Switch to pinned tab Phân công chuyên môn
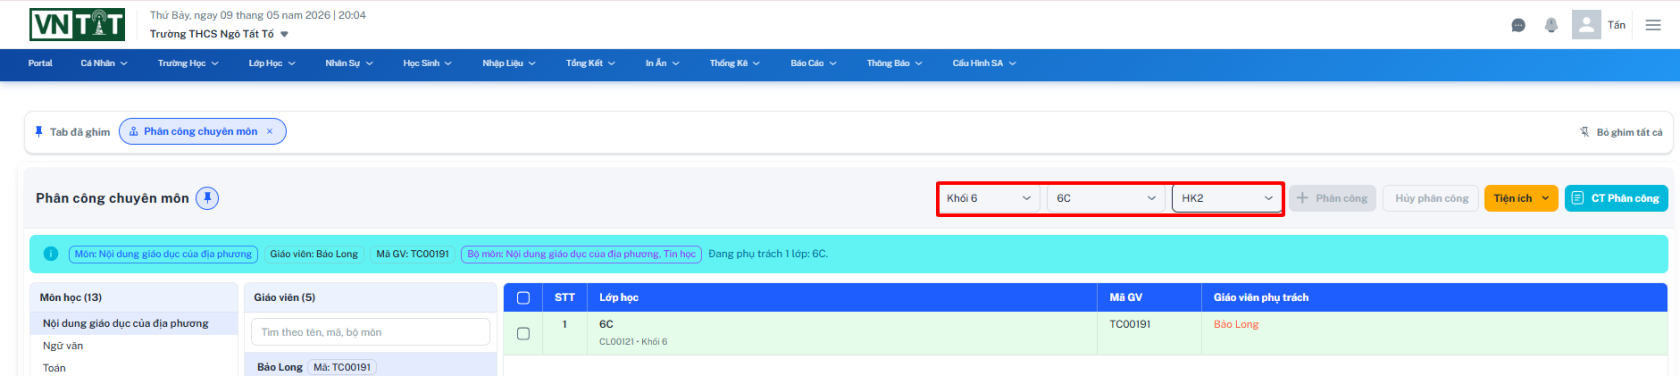The height and width of the screenshot is (376, 1680). point(202,131)
